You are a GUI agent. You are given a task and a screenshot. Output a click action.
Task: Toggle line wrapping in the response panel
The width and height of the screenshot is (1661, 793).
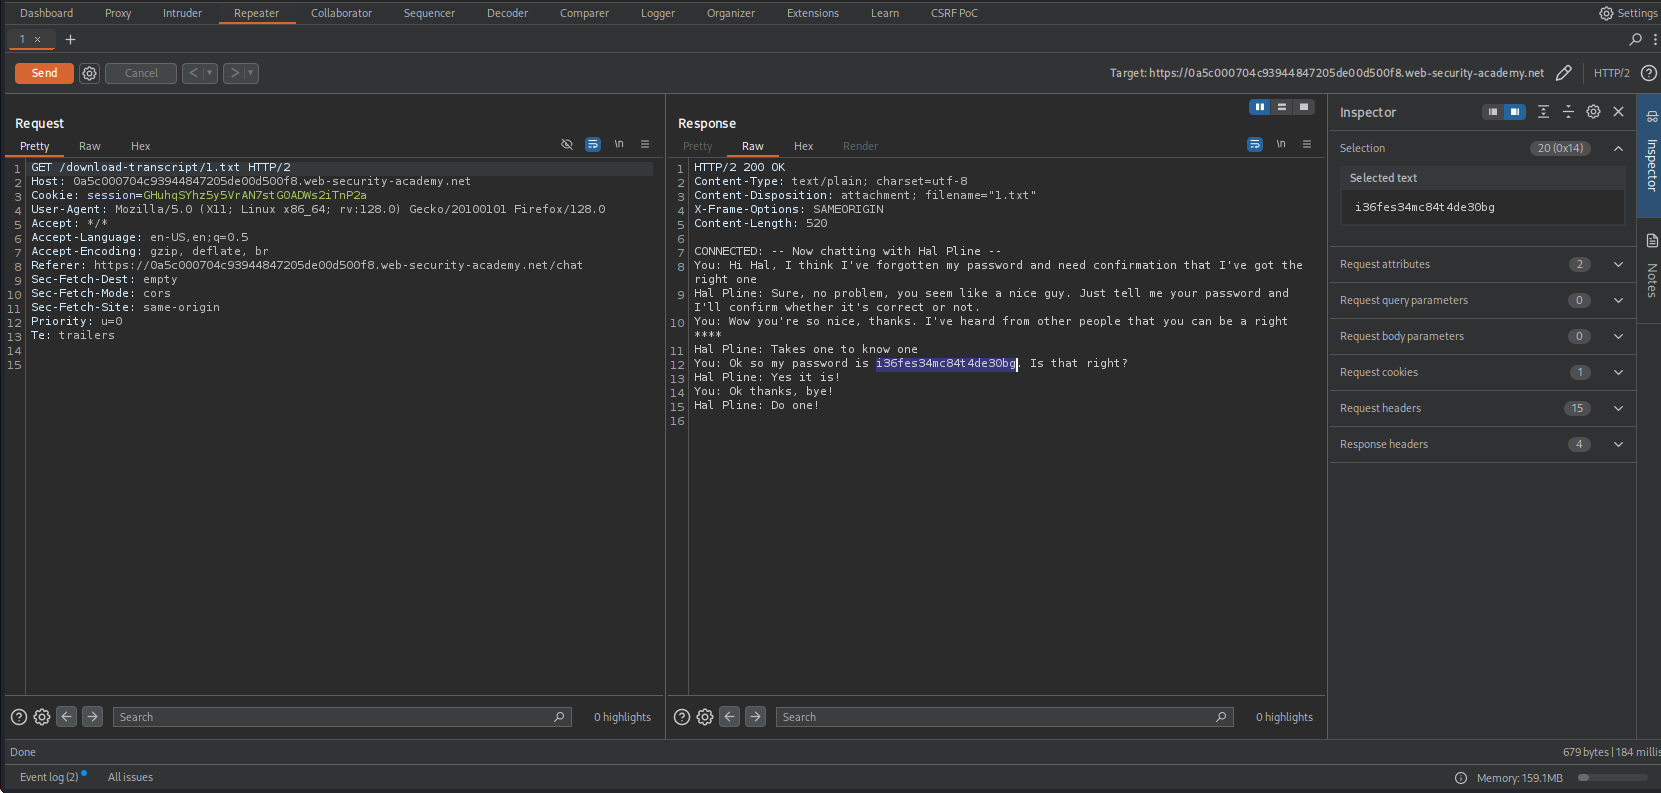pos(1255,145)
